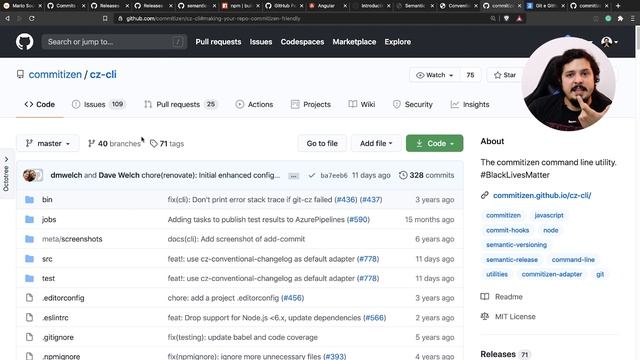This screenshot has height=360, width=640.
Task: Open the user avatar menu dropdown
Action: (x=609, y=42)
